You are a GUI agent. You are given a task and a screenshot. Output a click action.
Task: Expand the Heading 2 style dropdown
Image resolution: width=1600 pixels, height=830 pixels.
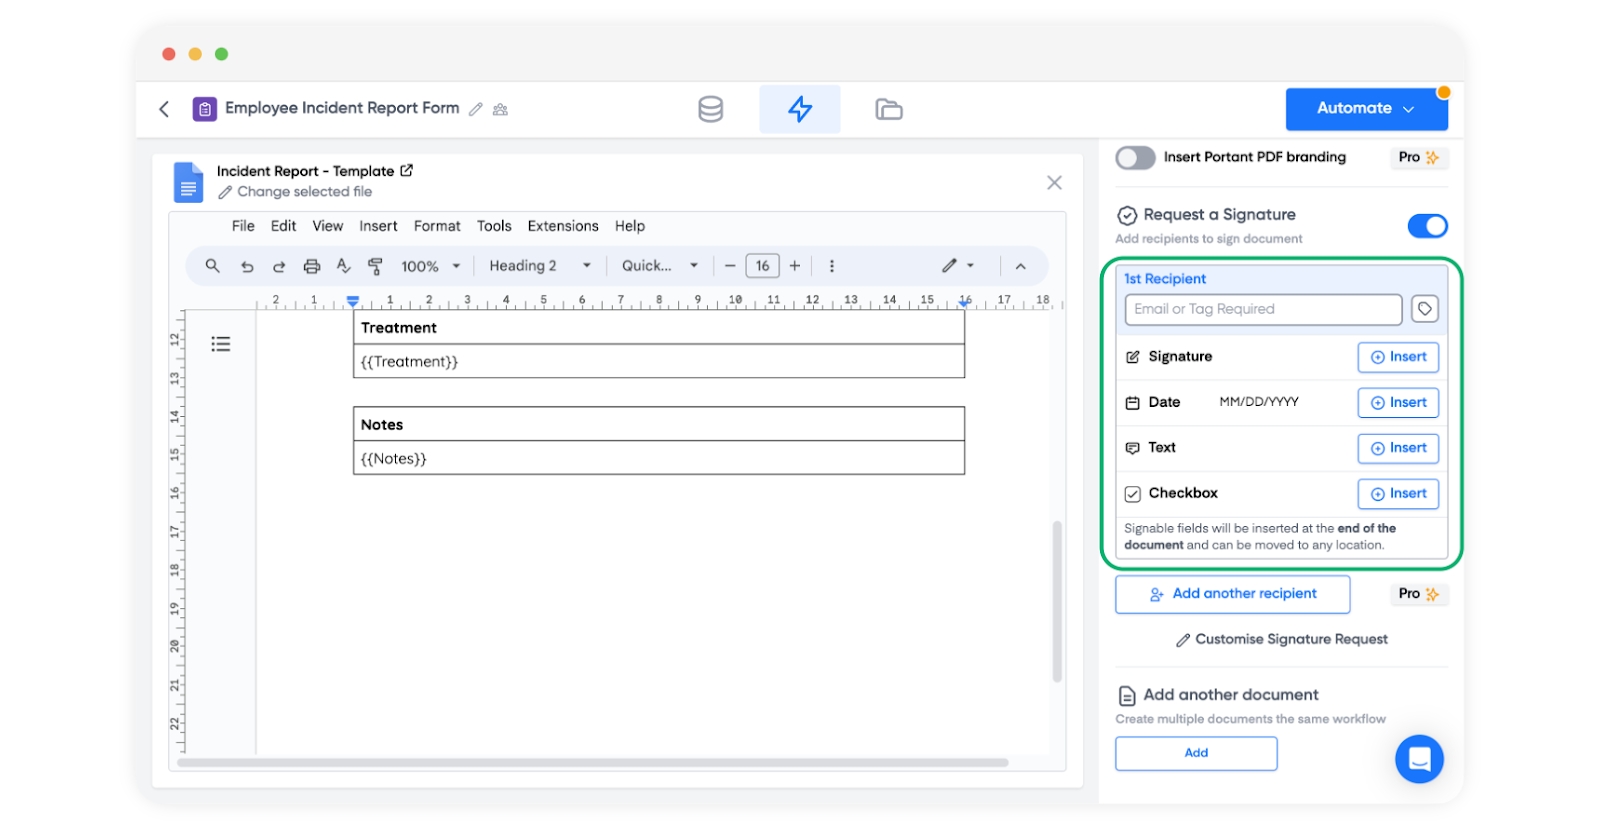[x=540, y=266]
